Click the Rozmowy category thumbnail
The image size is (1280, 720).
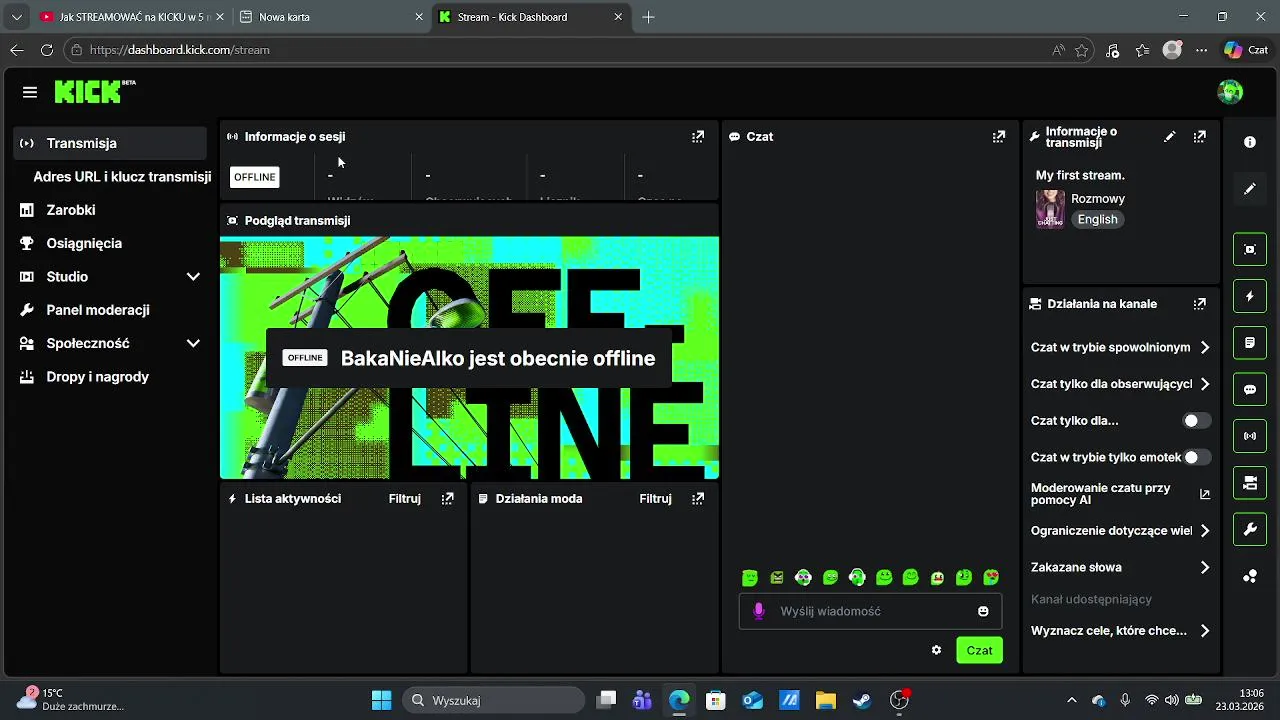coord(1050,209)
